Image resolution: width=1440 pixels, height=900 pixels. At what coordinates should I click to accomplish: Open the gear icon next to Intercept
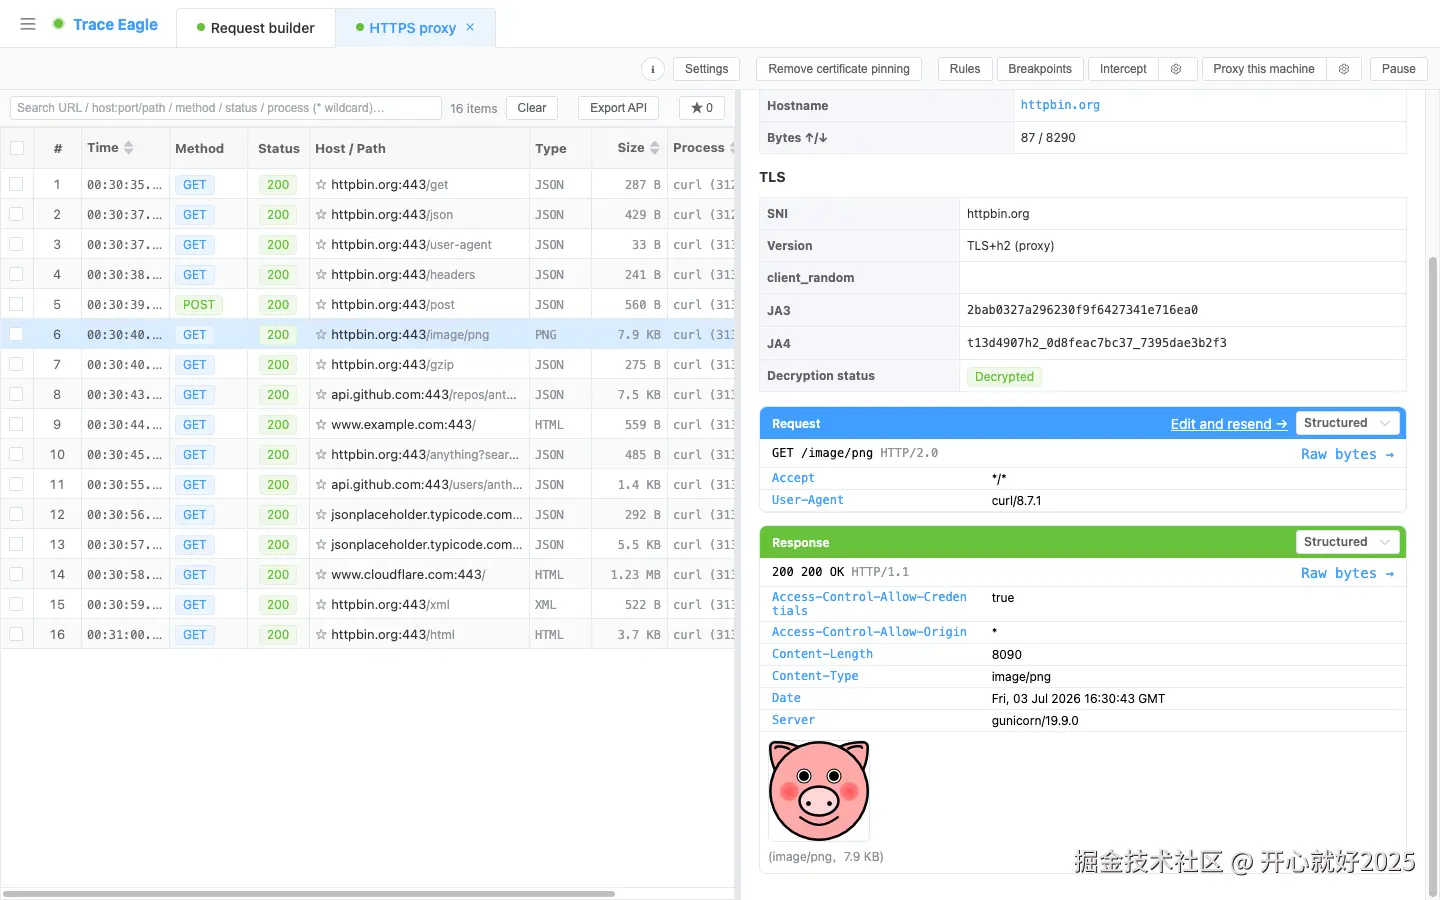(x=1176, y=69)
